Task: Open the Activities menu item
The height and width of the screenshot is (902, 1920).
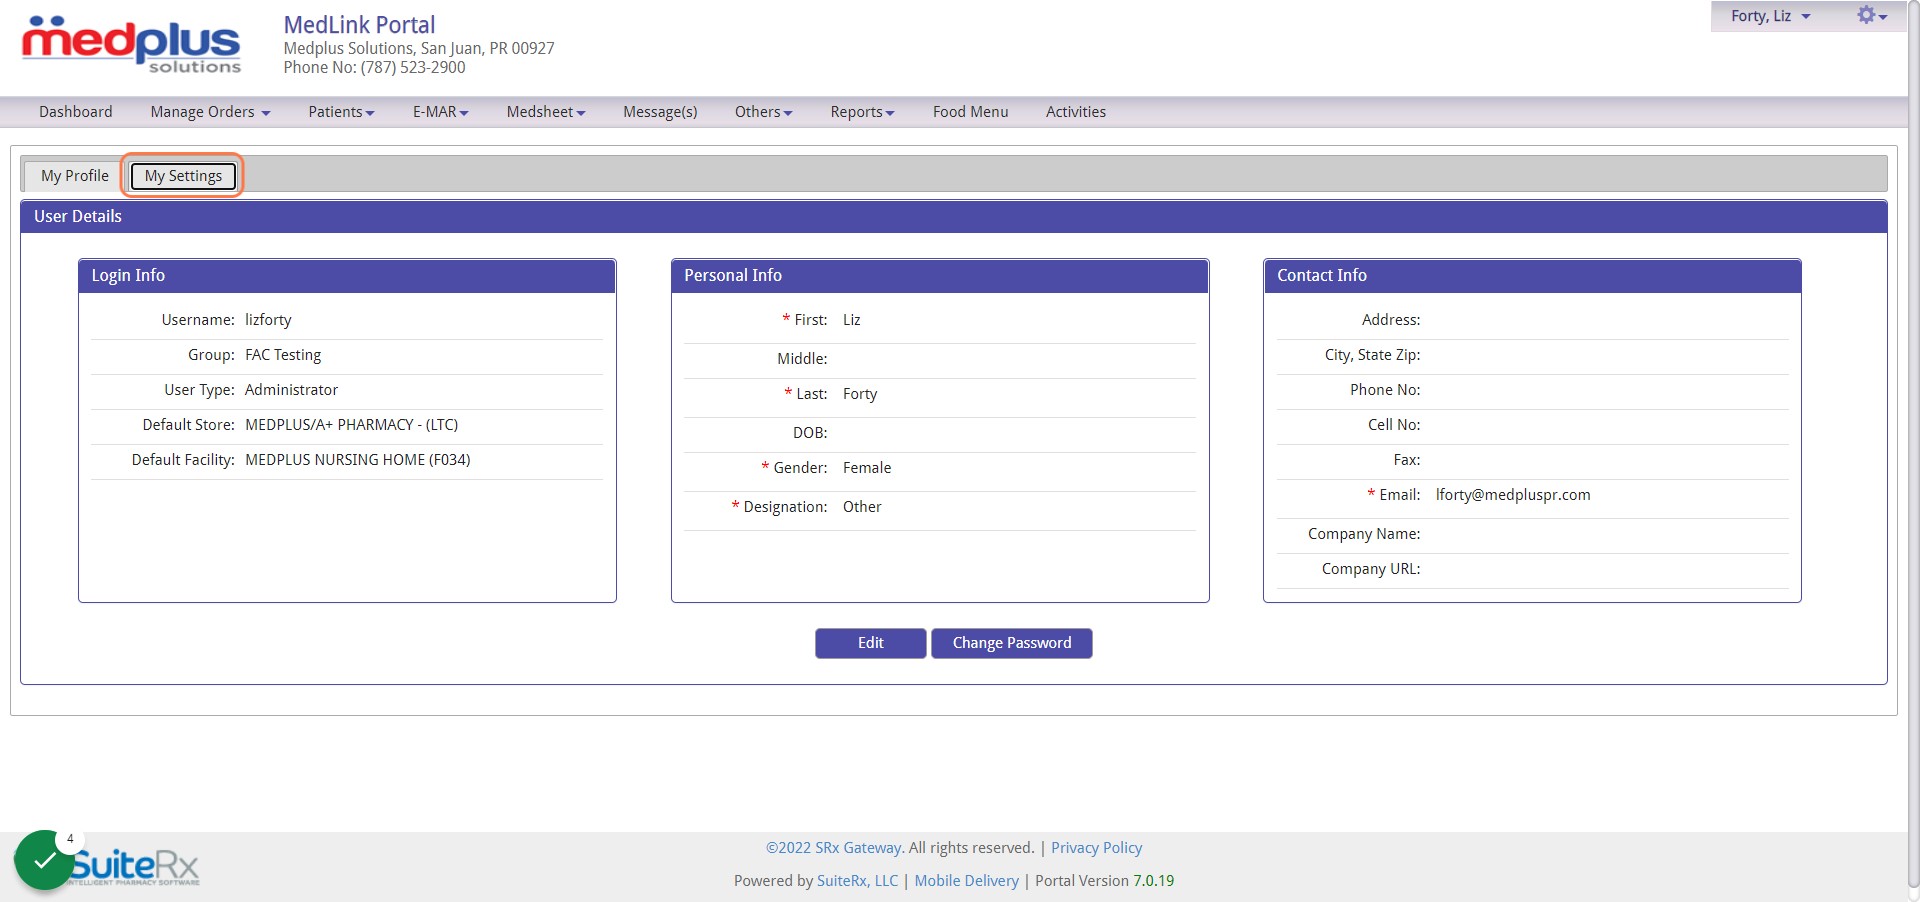Action: pos(1076,112)
